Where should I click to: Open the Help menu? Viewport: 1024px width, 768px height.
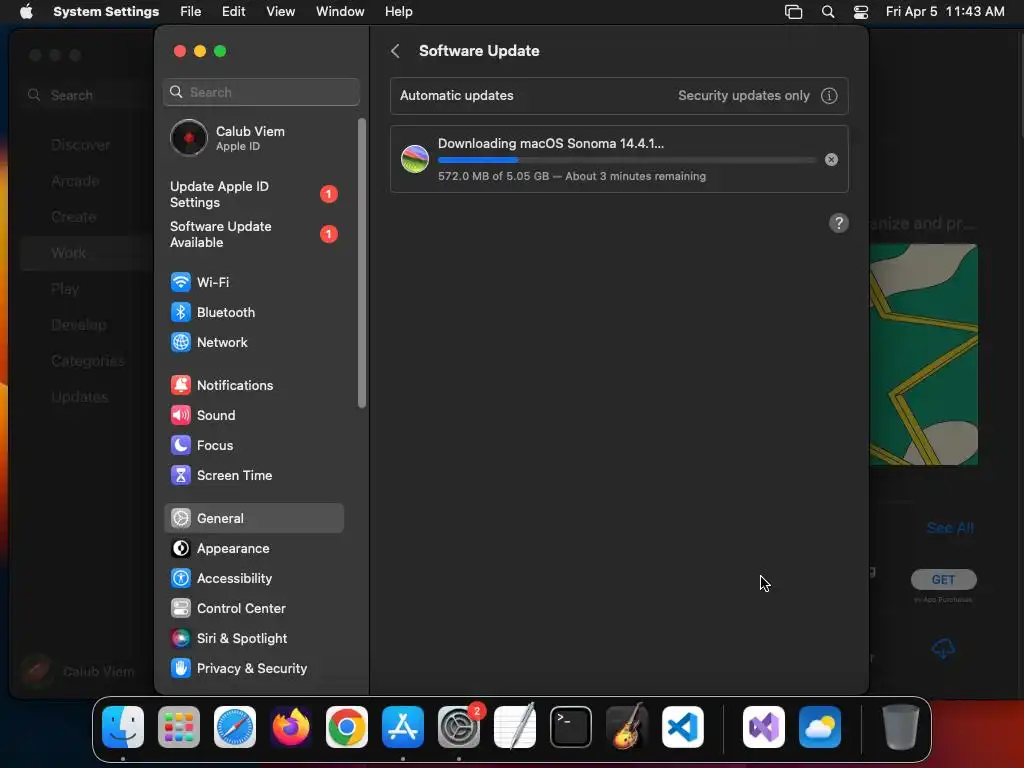pyautogui.click(x=398, y=12)
